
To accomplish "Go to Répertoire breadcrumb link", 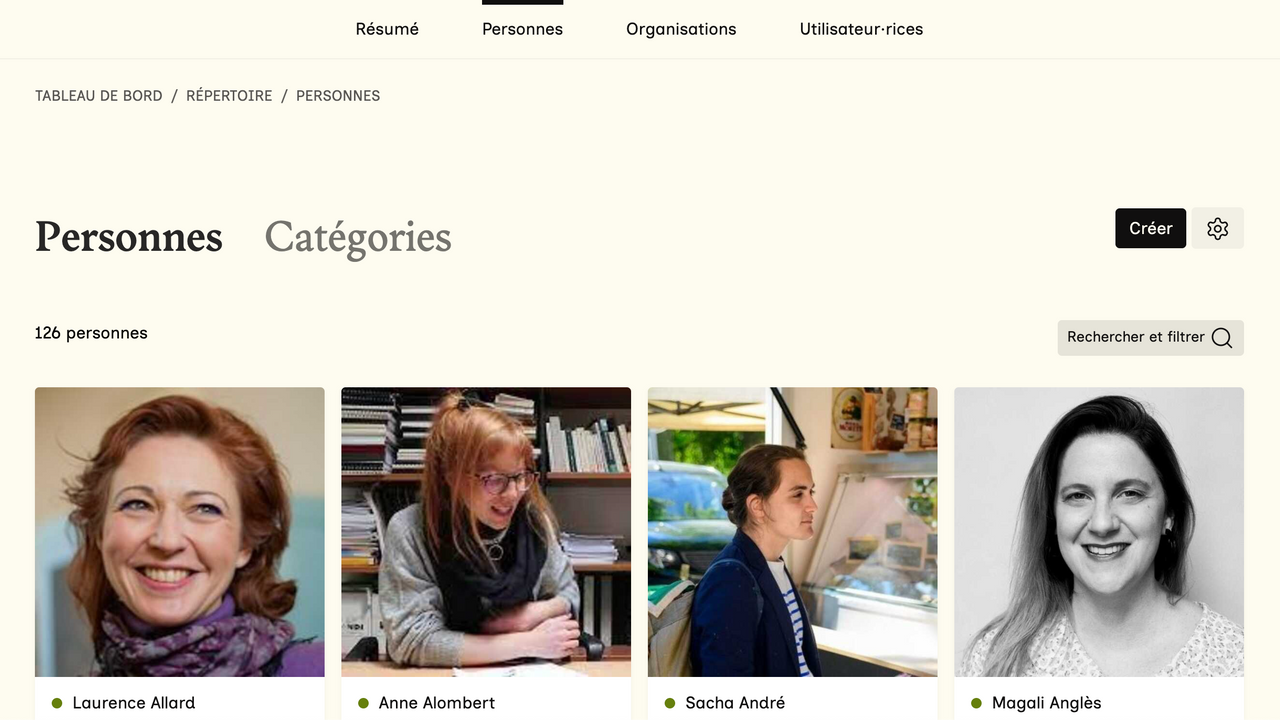I will tap(229, 96).
